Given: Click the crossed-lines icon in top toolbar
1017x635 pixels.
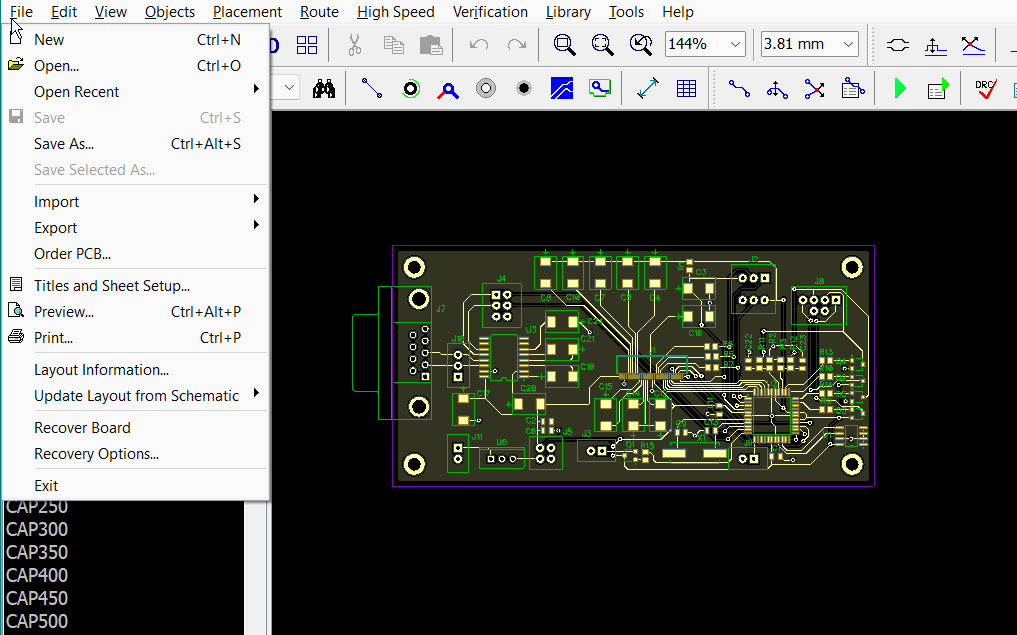Looking at the screenshot, I should tap(973, 45).
